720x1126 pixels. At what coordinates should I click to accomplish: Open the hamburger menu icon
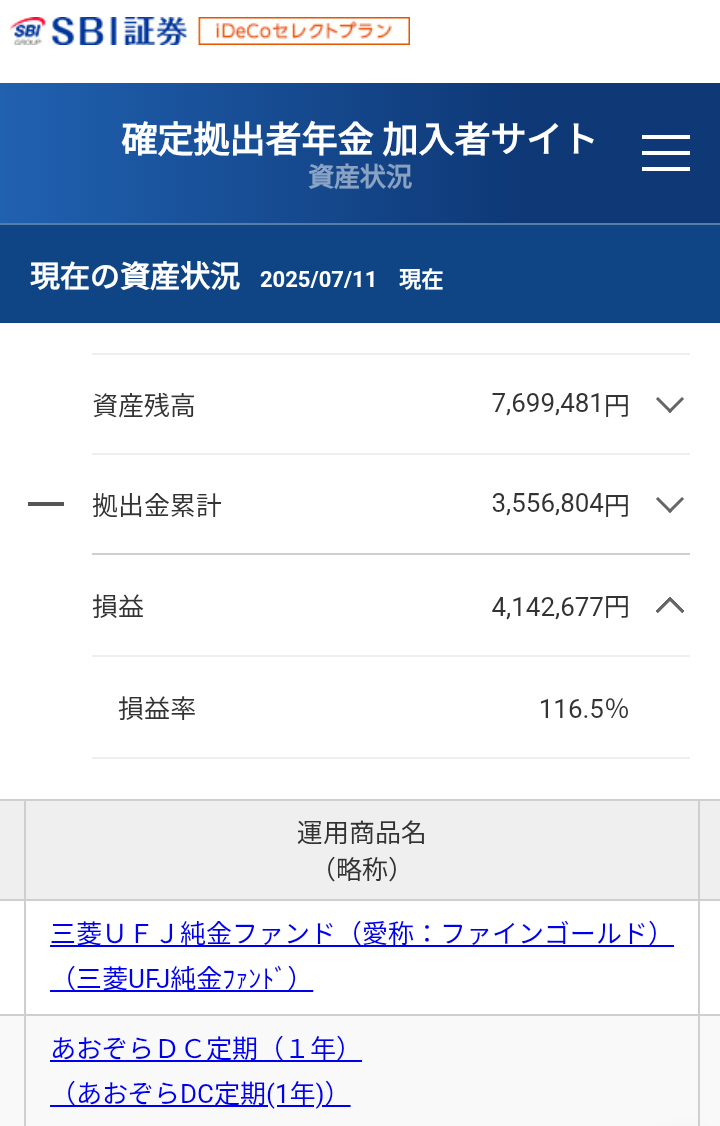[x=665, y=152]
